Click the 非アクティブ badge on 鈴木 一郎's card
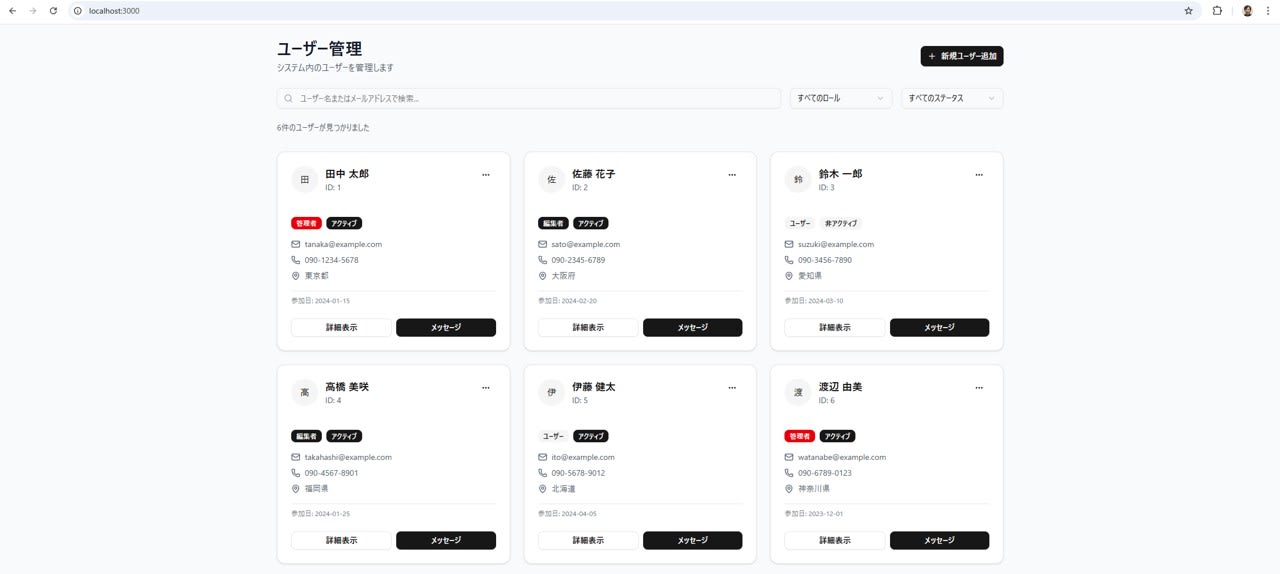1280x574 pixels. (x=841, y=223)
